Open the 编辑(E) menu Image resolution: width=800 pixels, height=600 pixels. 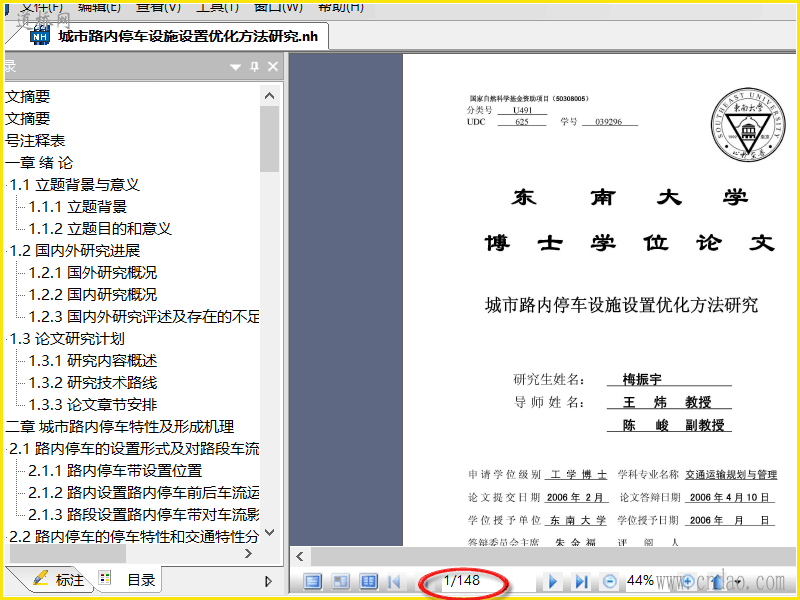click(99, 7)
